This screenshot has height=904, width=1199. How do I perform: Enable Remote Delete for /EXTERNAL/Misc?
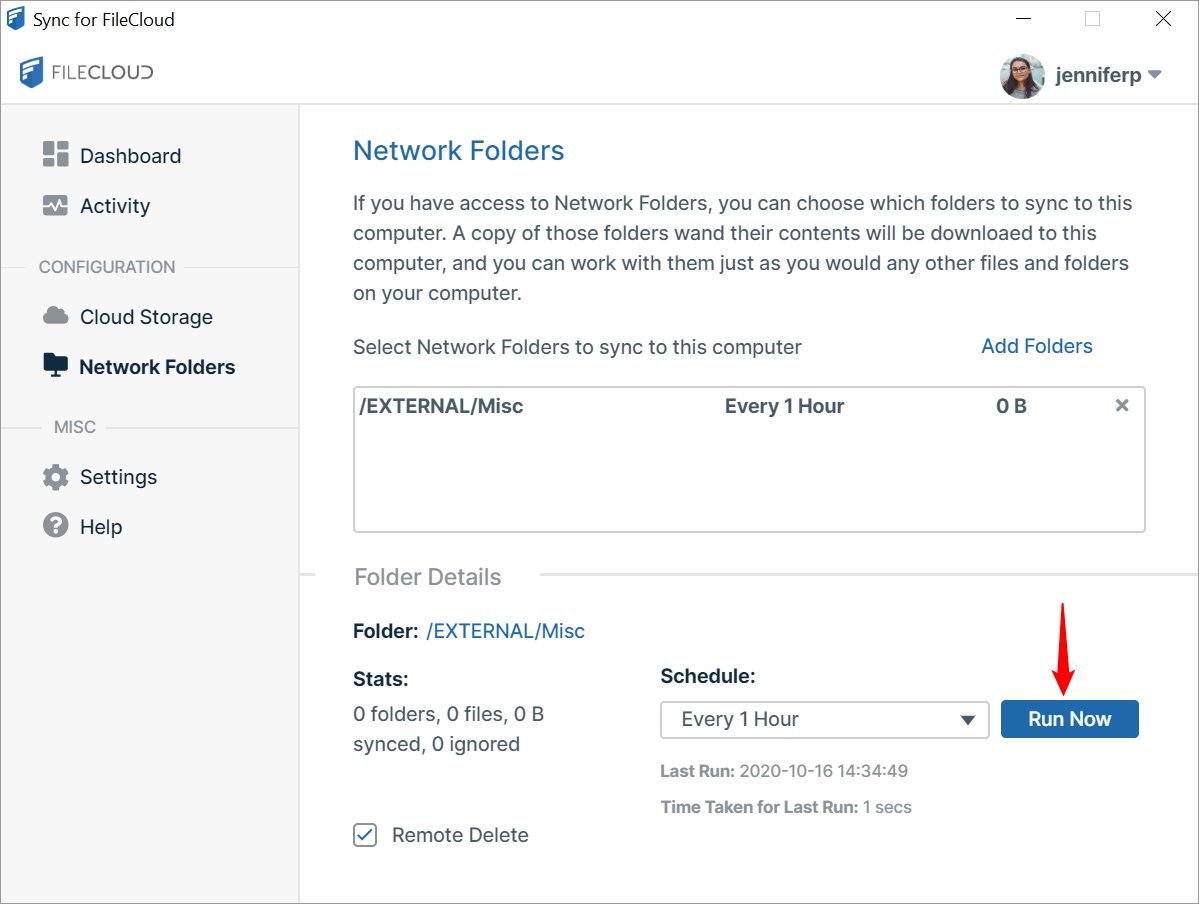click(x=364, y=835)
